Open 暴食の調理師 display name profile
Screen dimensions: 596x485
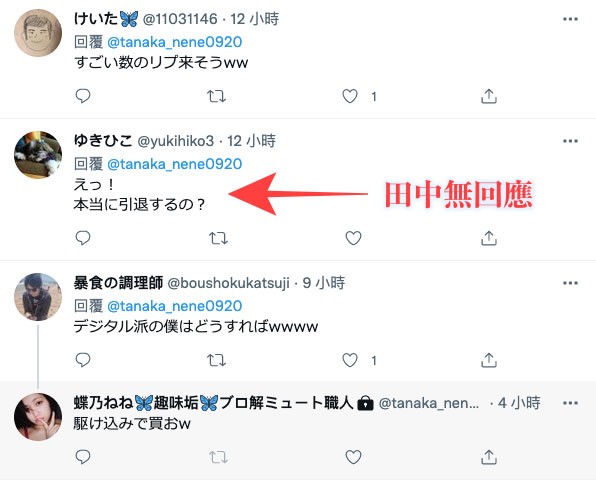(x=118, y=283)
